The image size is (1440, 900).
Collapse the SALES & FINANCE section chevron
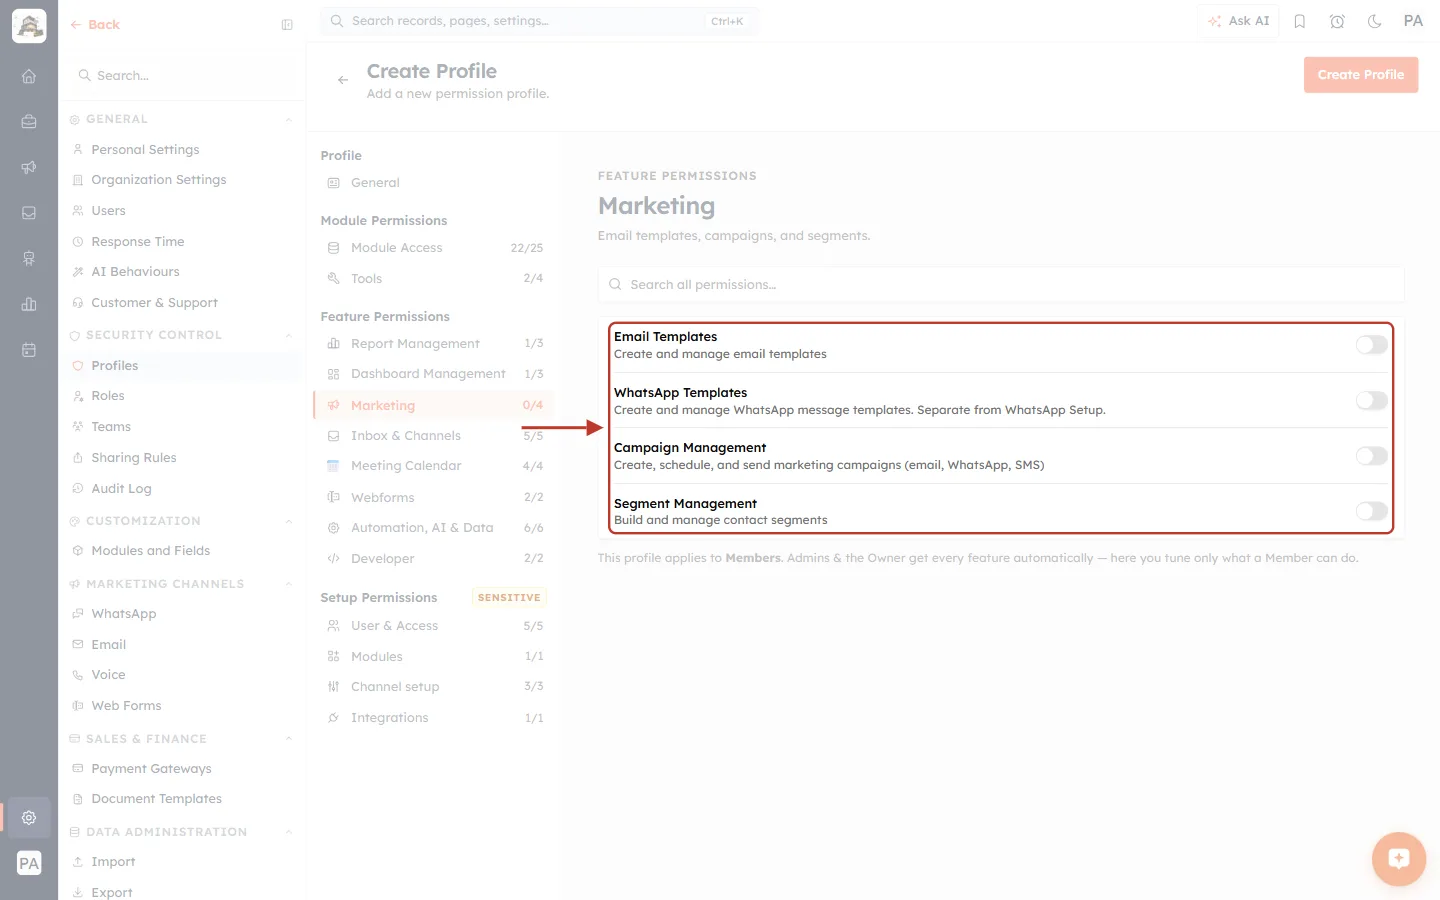click(x=289, y=740)
